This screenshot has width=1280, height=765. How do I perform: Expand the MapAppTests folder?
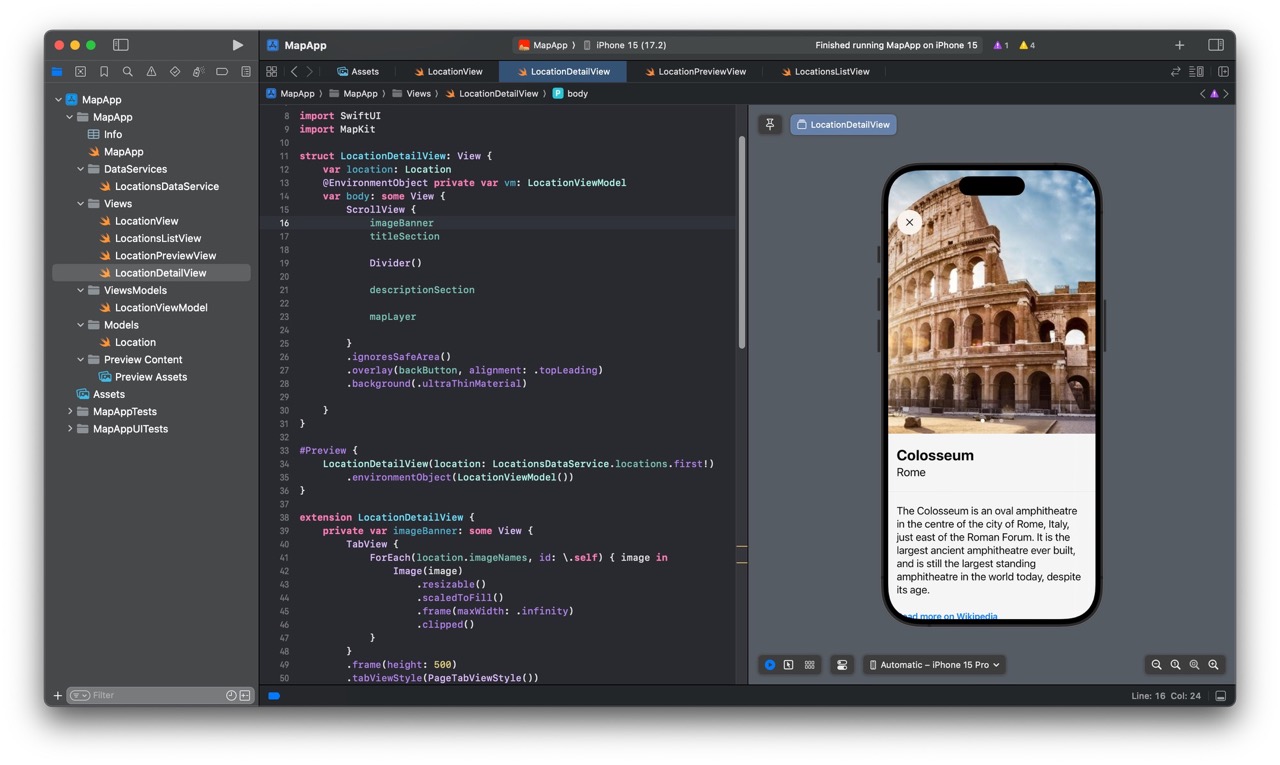(x=70, y=412)
